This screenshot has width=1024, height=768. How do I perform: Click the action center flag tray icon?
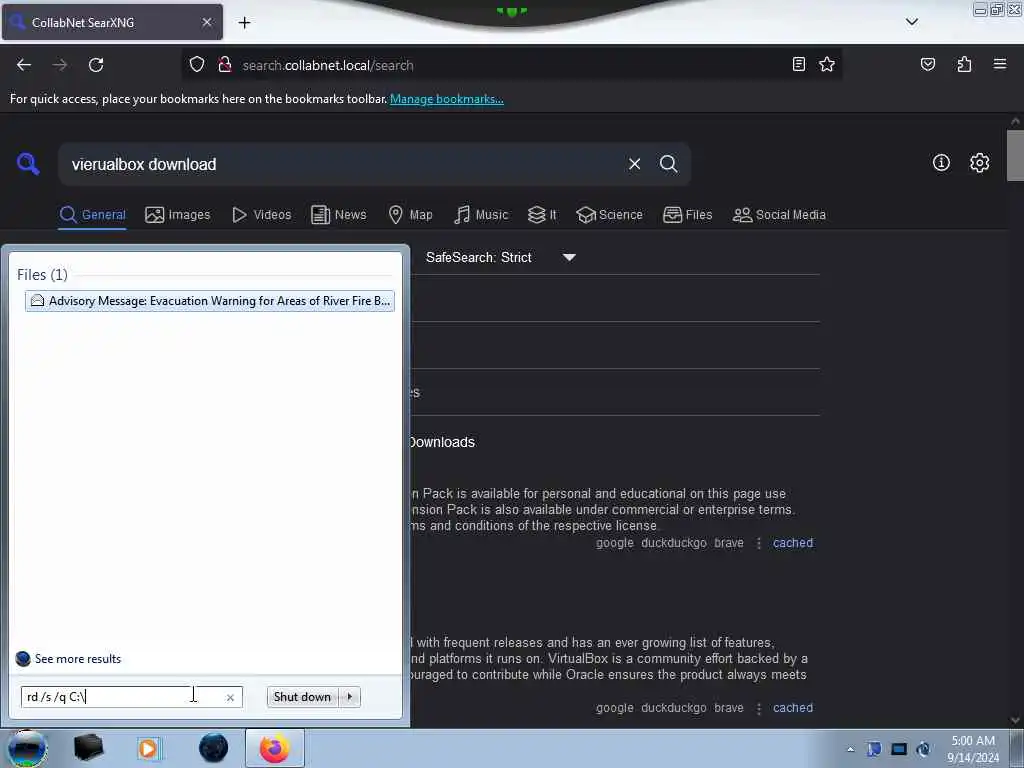tap(874, 749)
